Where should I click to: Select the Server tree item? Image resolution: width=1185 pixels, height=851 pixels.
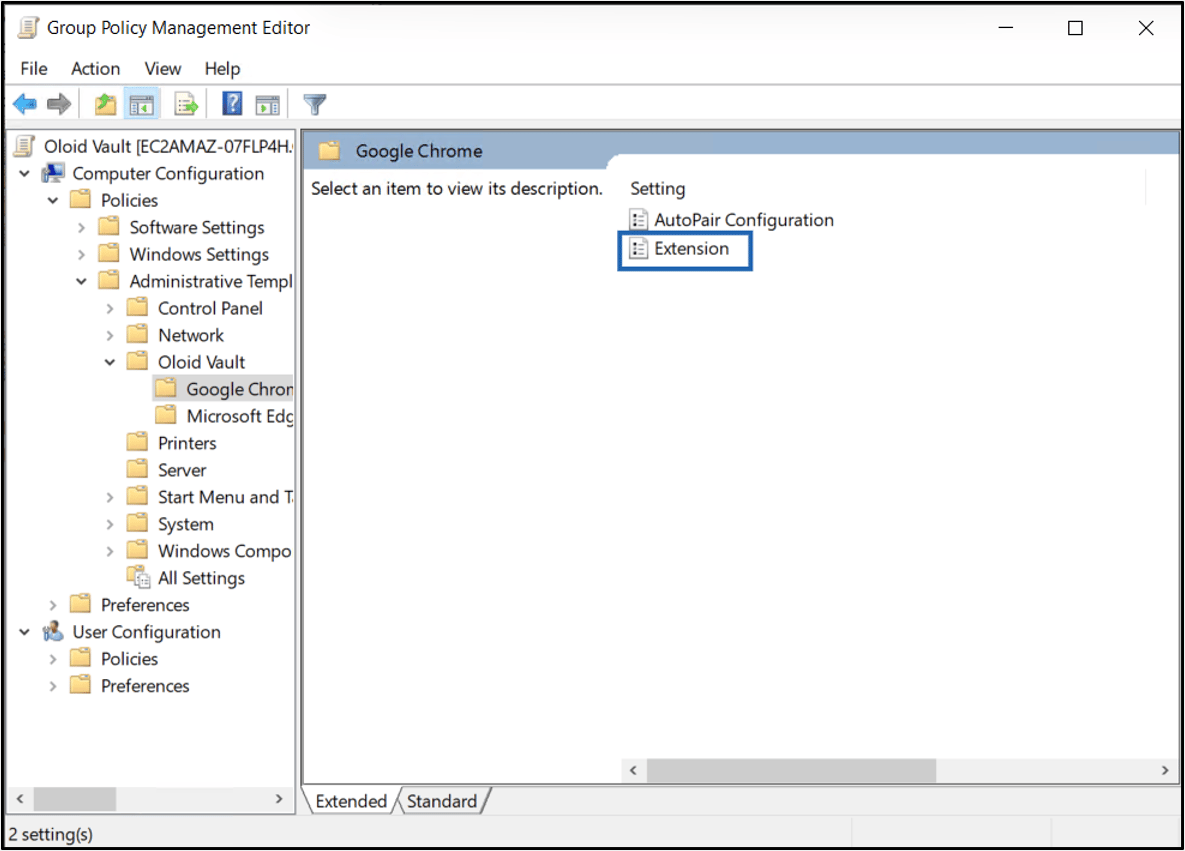167,469
